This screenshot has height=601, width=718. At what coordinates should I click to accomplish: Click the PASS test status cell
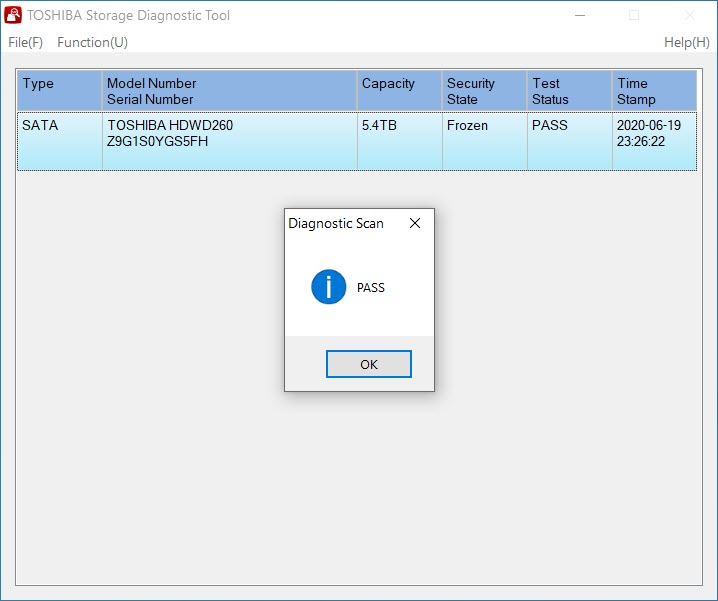(x=570, y=141)
